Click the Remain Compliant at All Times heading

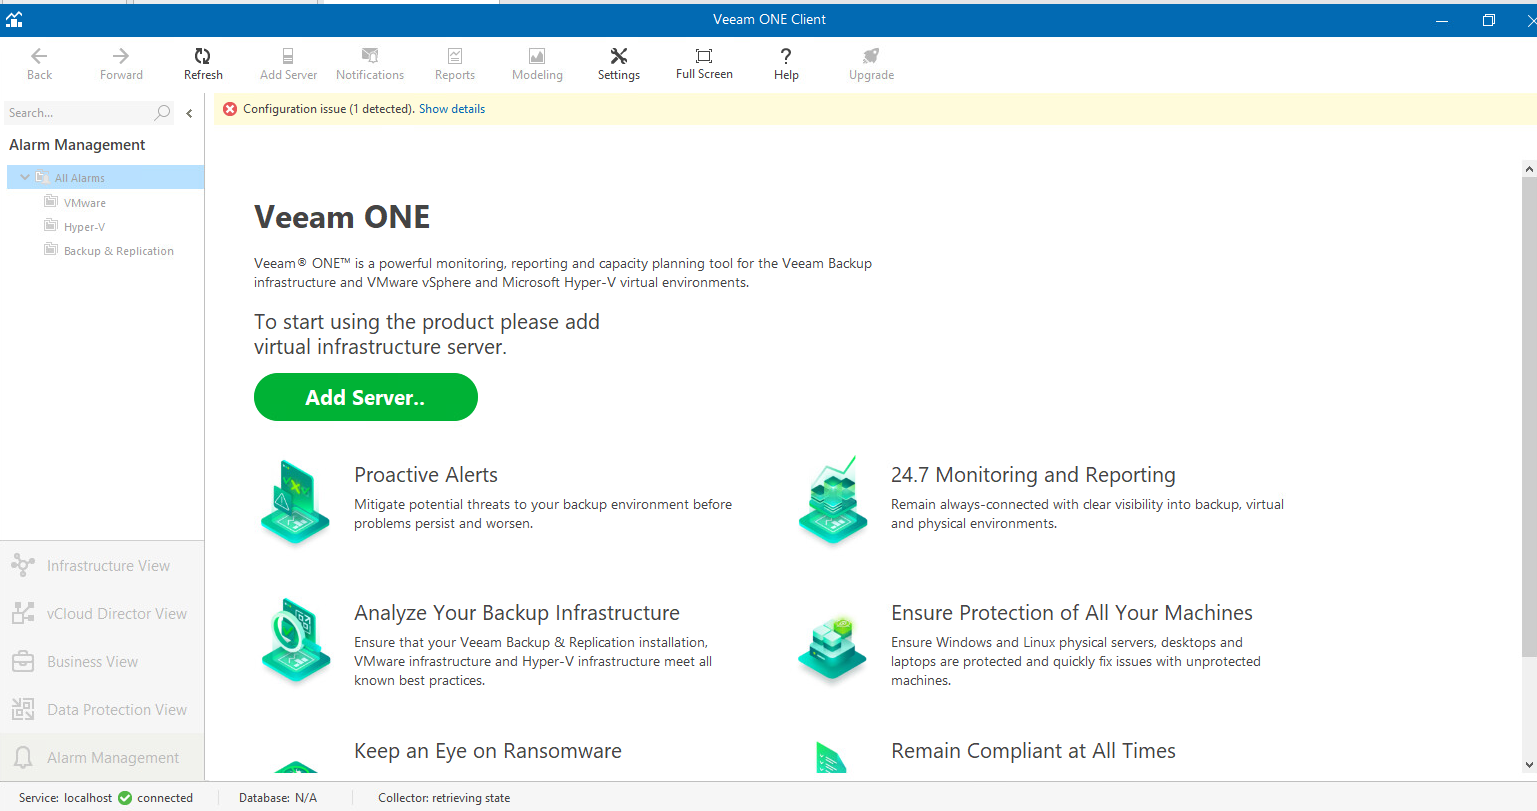pyautogui.click(x=1033, y=751)
